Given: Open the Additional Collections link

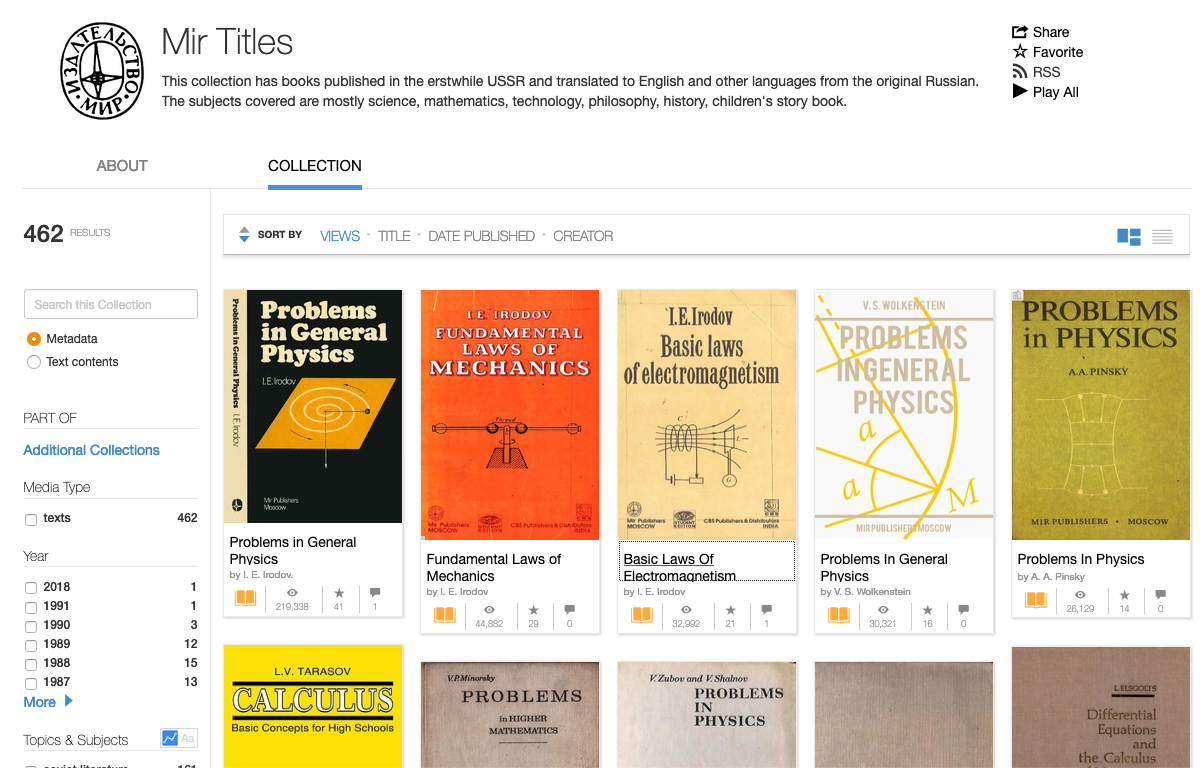Looking at the screenshot, I should click(x=91, y=450).
